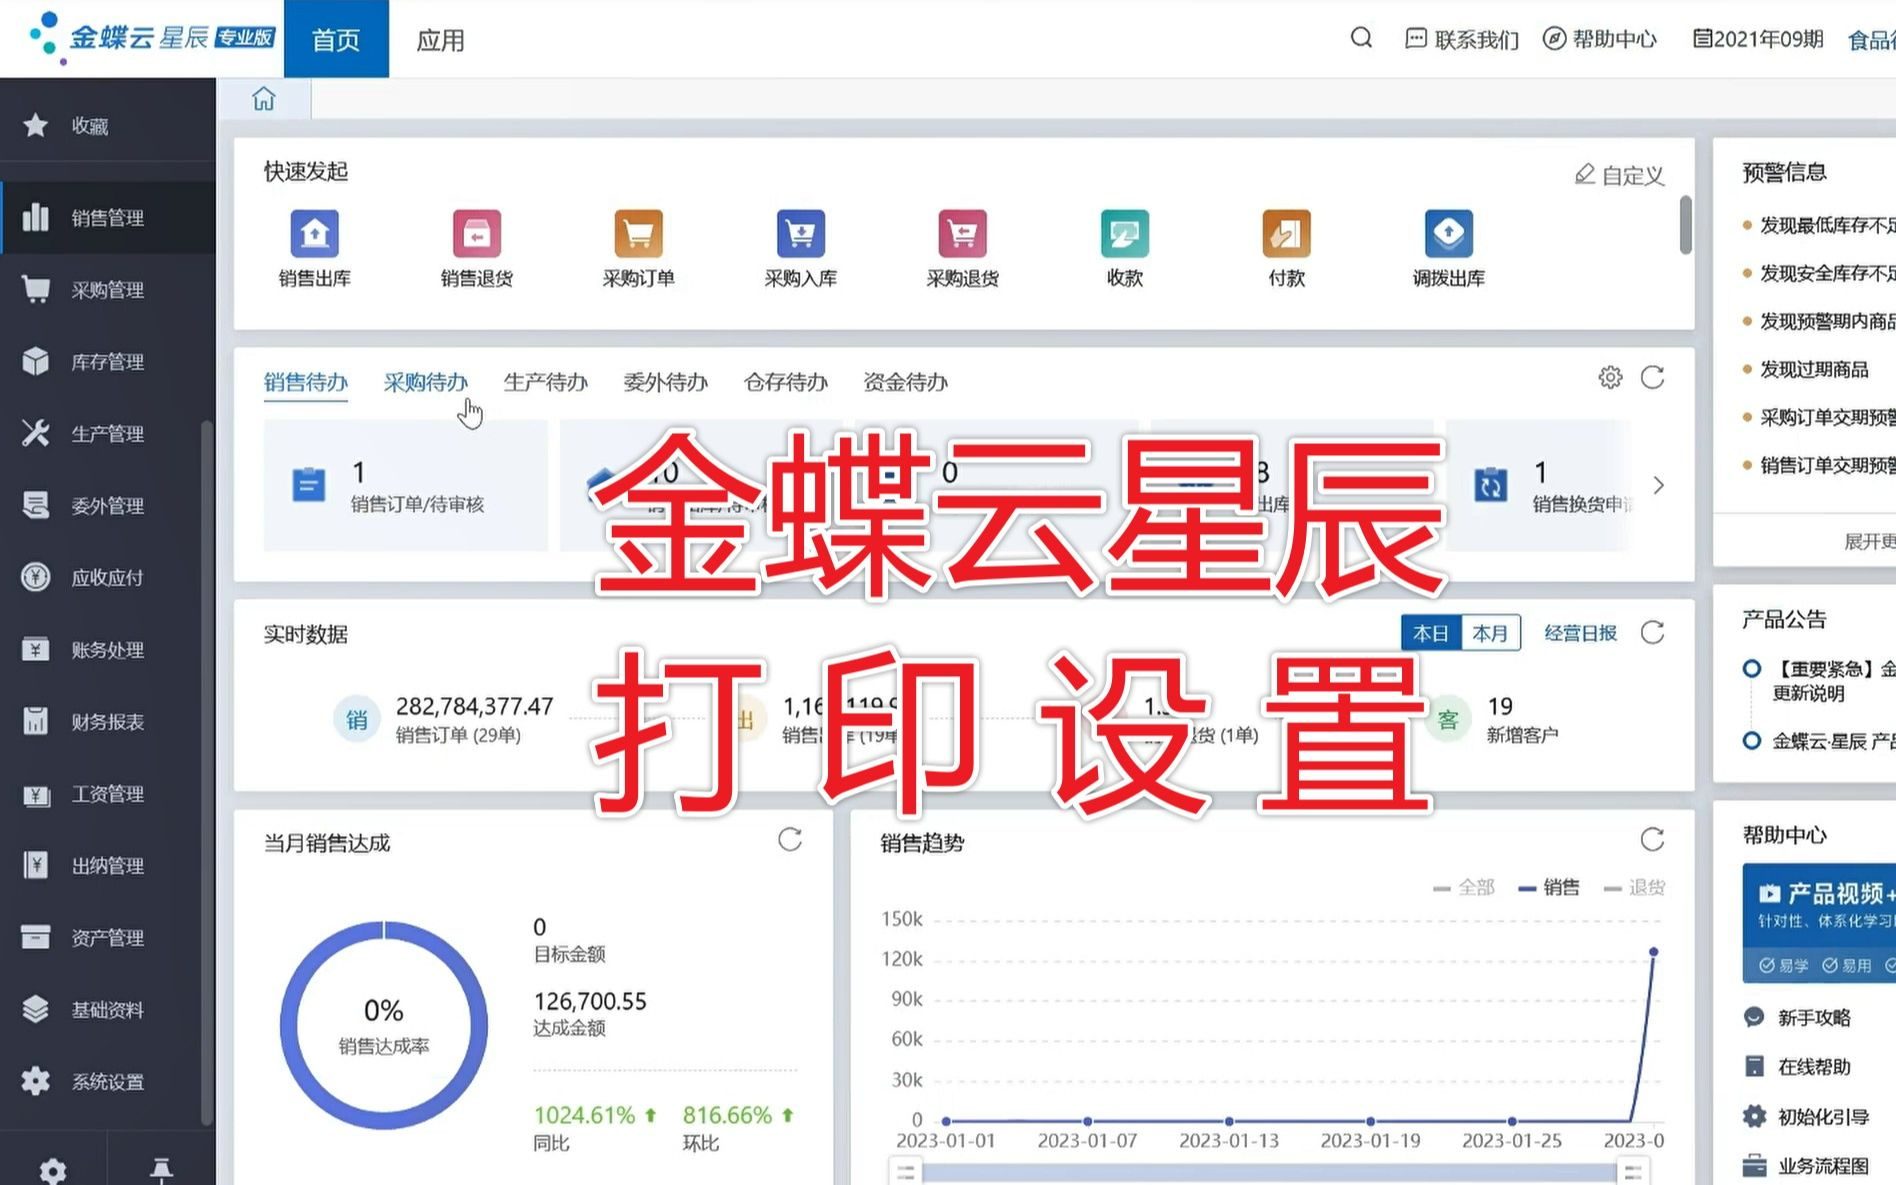Open 销售管理 in the sidebar
Image resolution: width=1896 pixels, height=1185 pixels.
108,217
